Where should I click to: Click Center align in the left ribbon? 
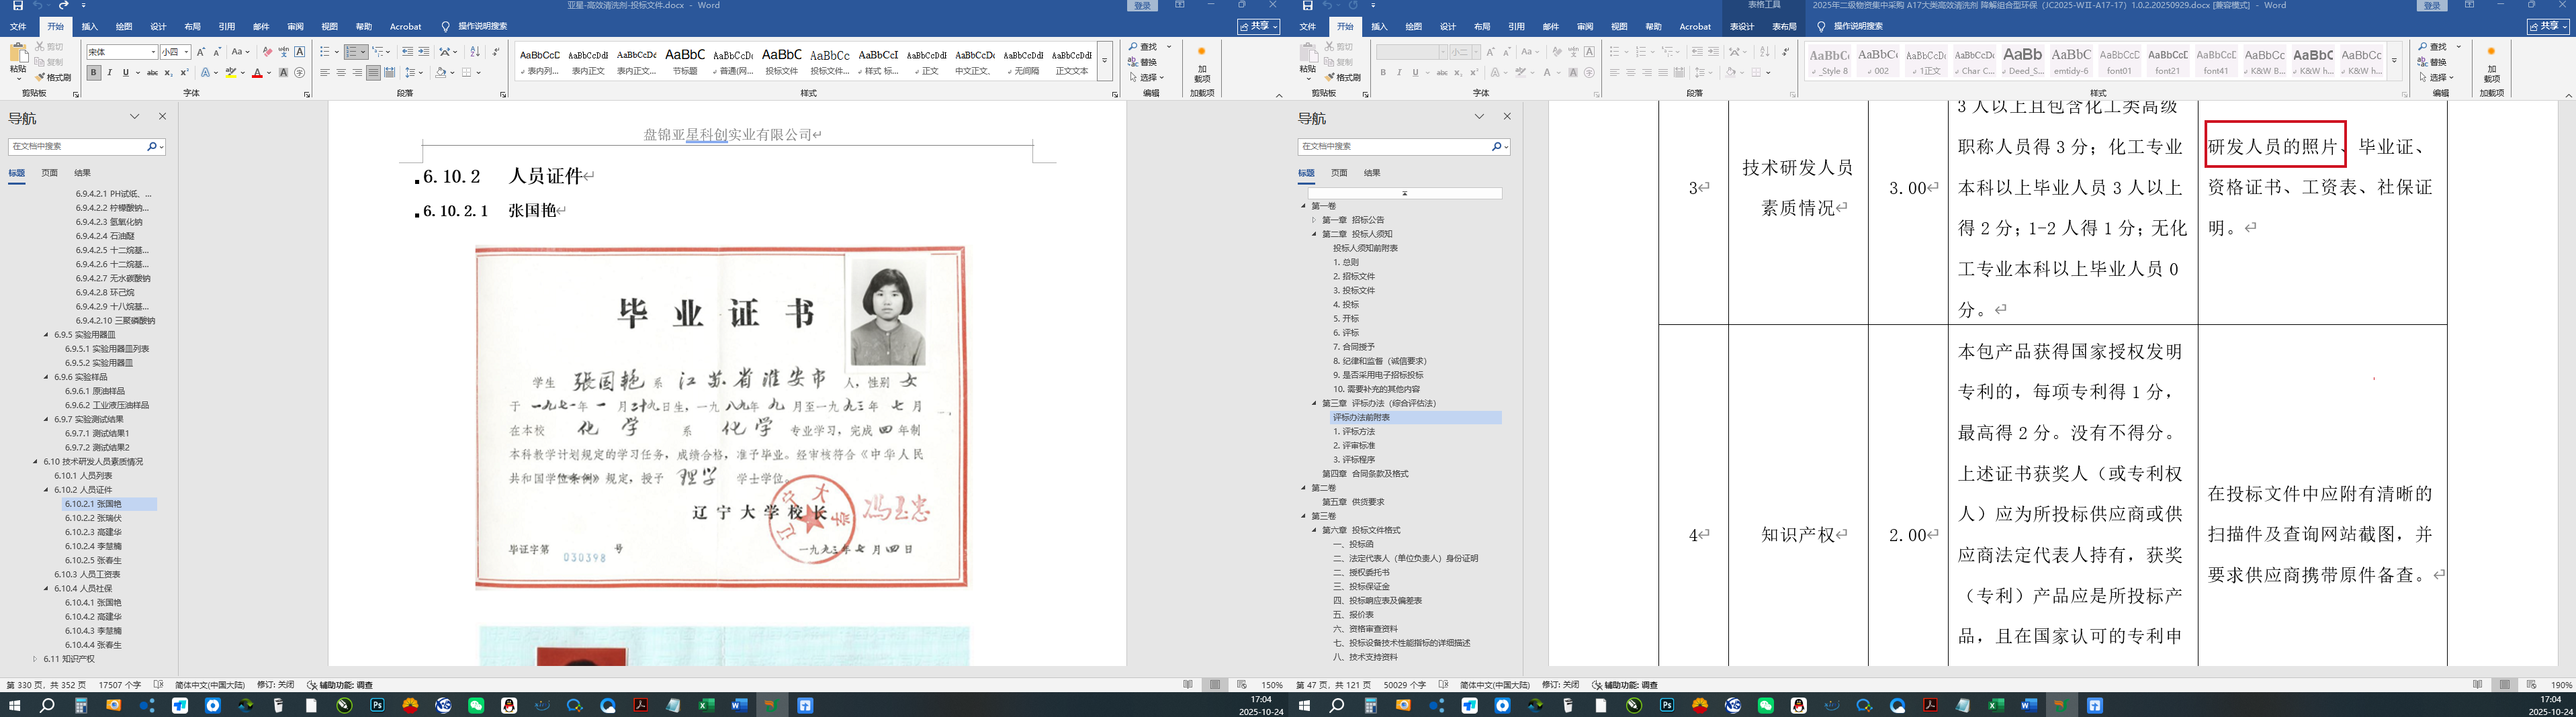tap(341, 73)
